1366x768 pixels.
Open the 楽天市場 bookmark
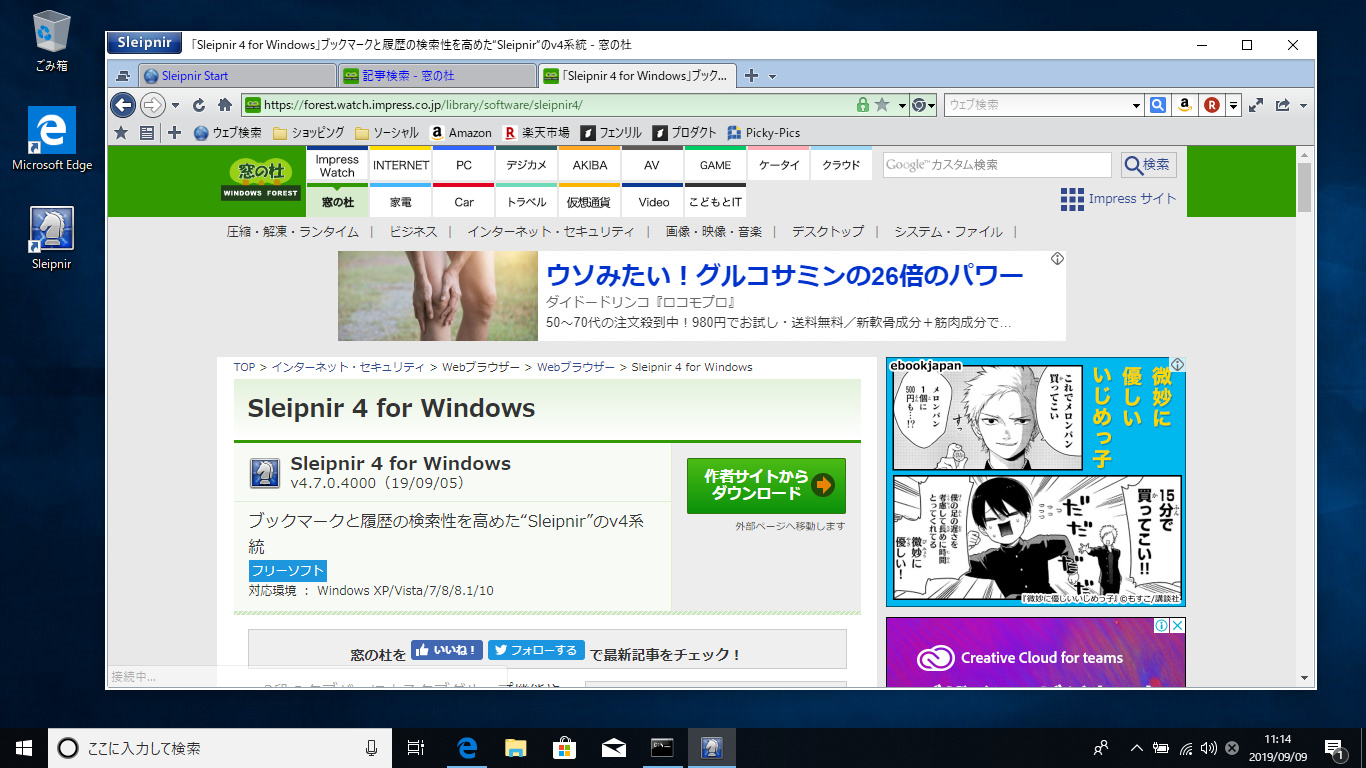pyautogui.click(x=536, y=132)
